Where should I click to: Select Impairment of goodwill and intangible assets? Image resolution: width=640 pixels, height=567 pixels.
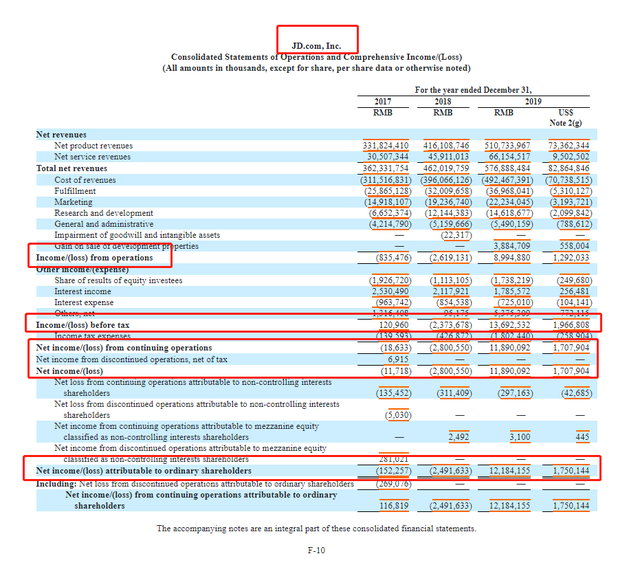pyautogui.click(x=137, y=235)
